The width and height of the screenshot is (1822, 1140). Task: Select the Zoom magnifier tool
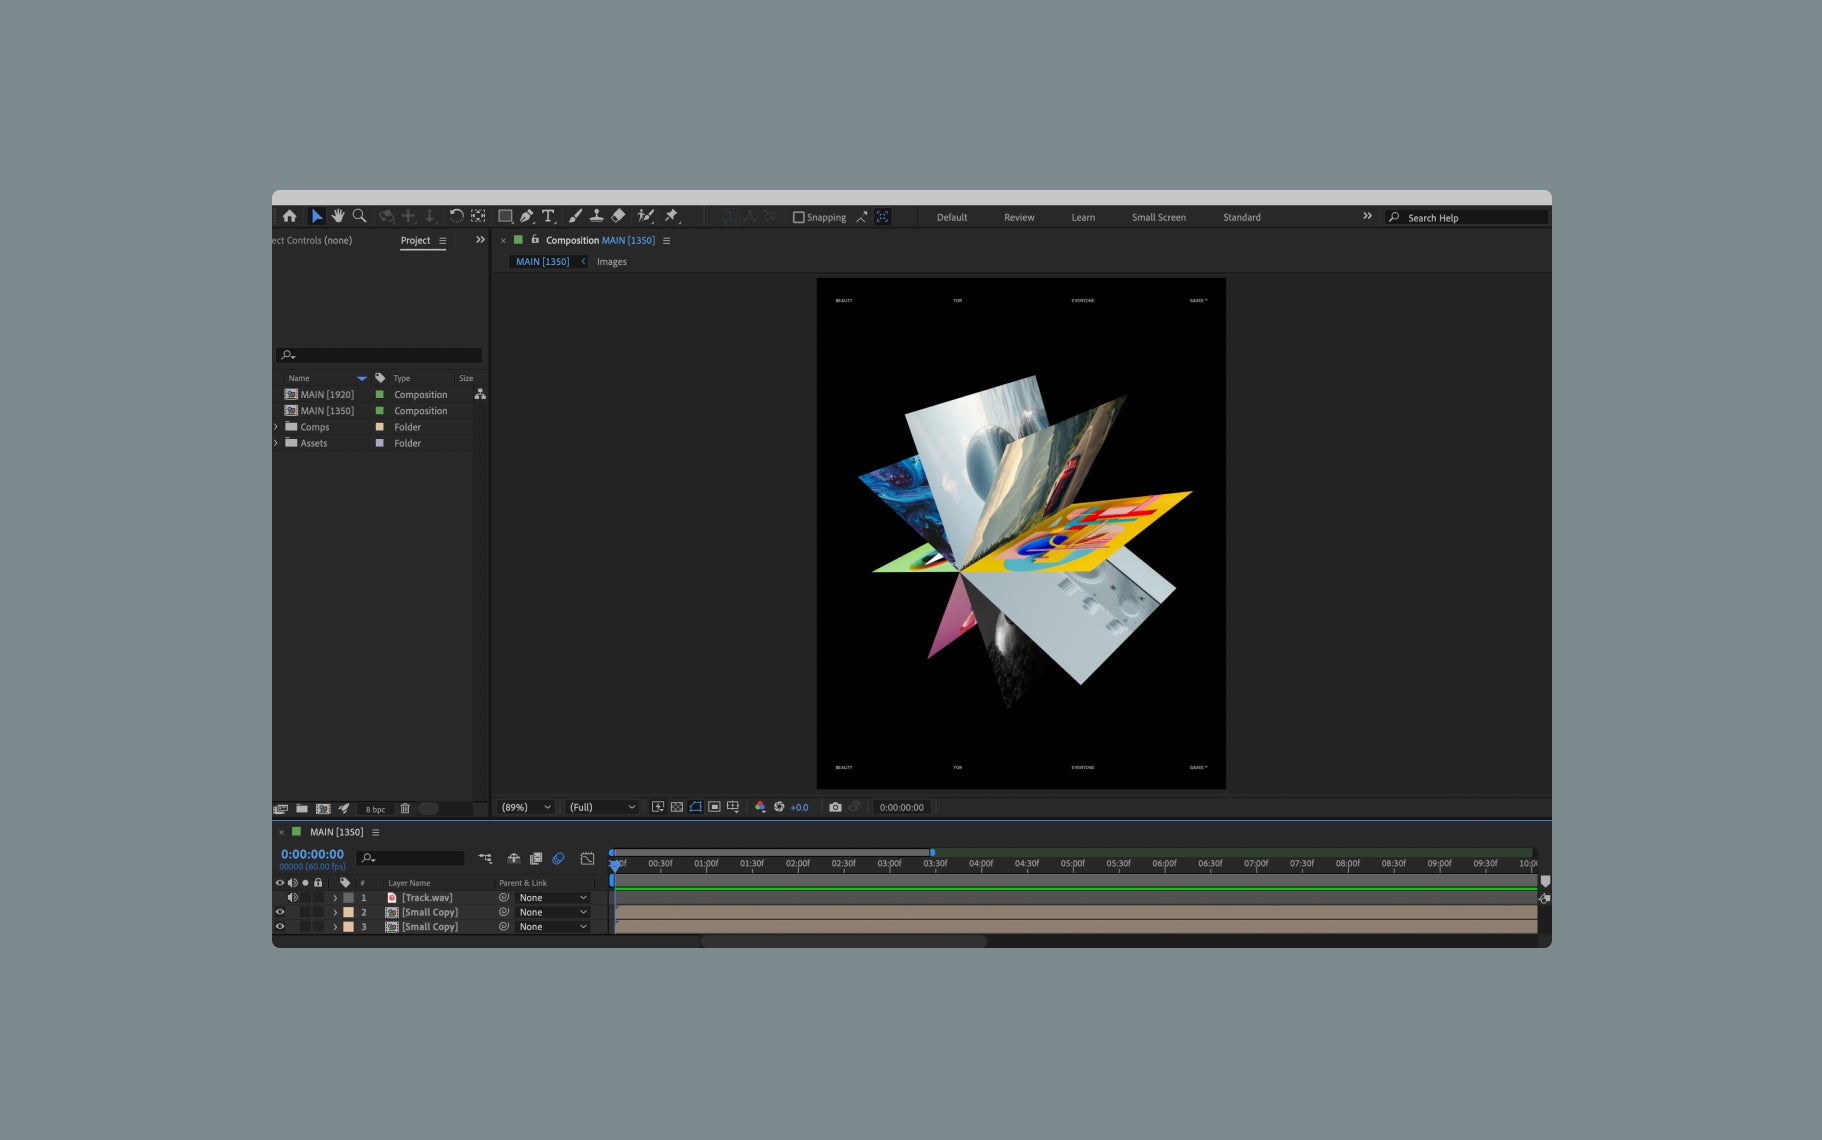(x=360, y=216)
